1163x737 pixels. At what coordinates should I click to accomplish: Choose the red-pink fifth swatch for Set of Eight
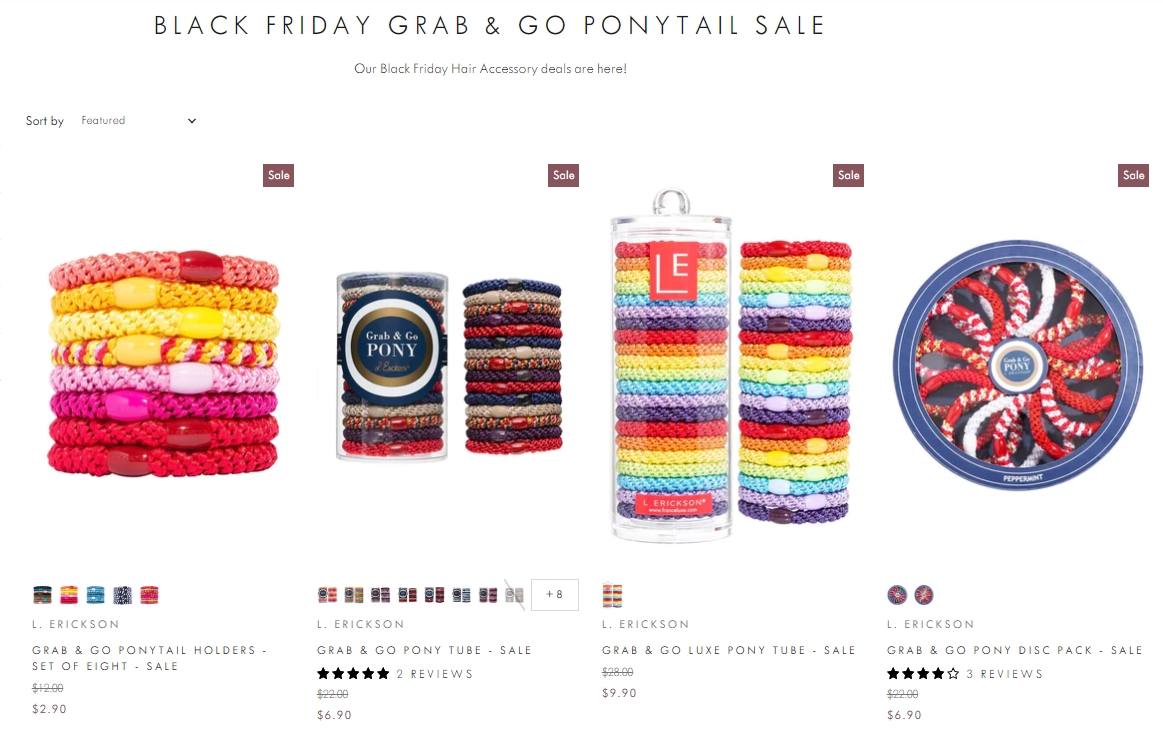[x=149, y=595]
